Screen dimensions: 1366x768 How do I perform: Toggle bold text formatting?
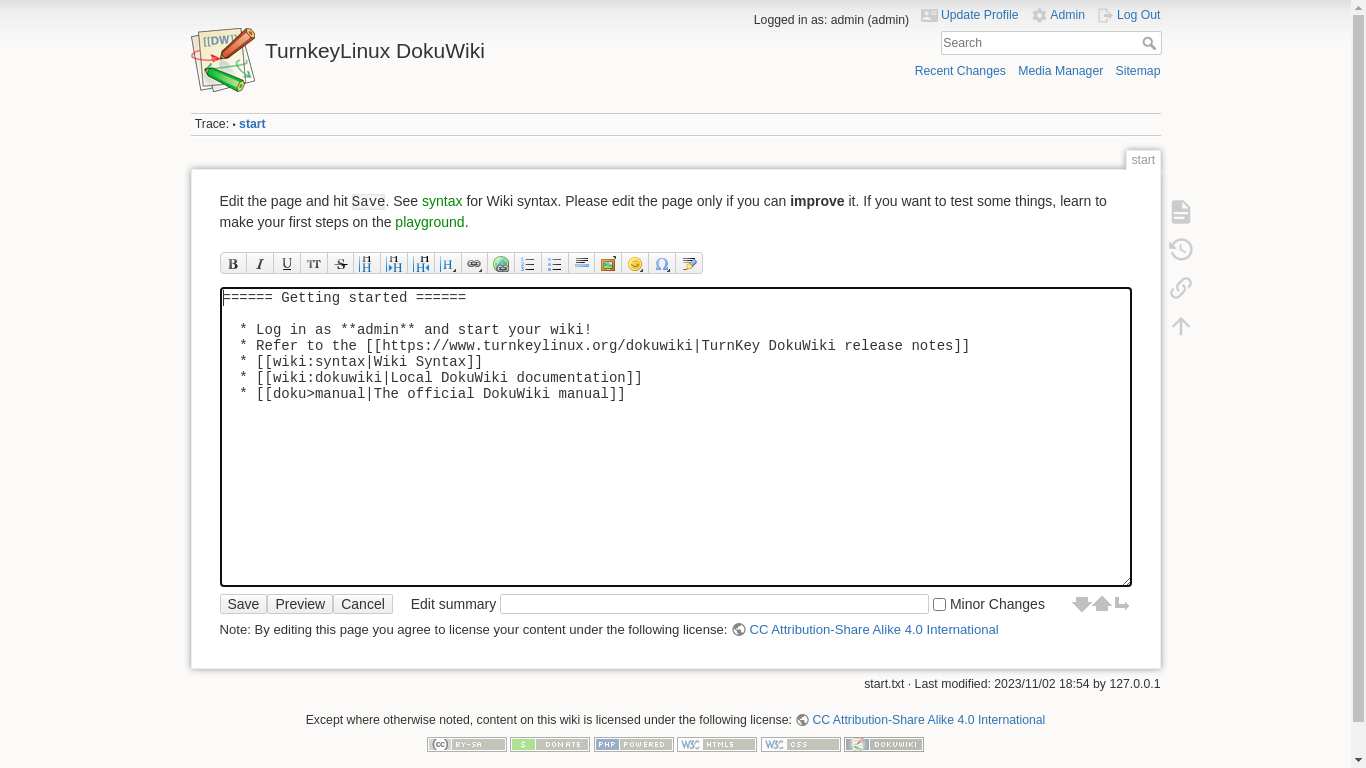(x=233, y=264)
